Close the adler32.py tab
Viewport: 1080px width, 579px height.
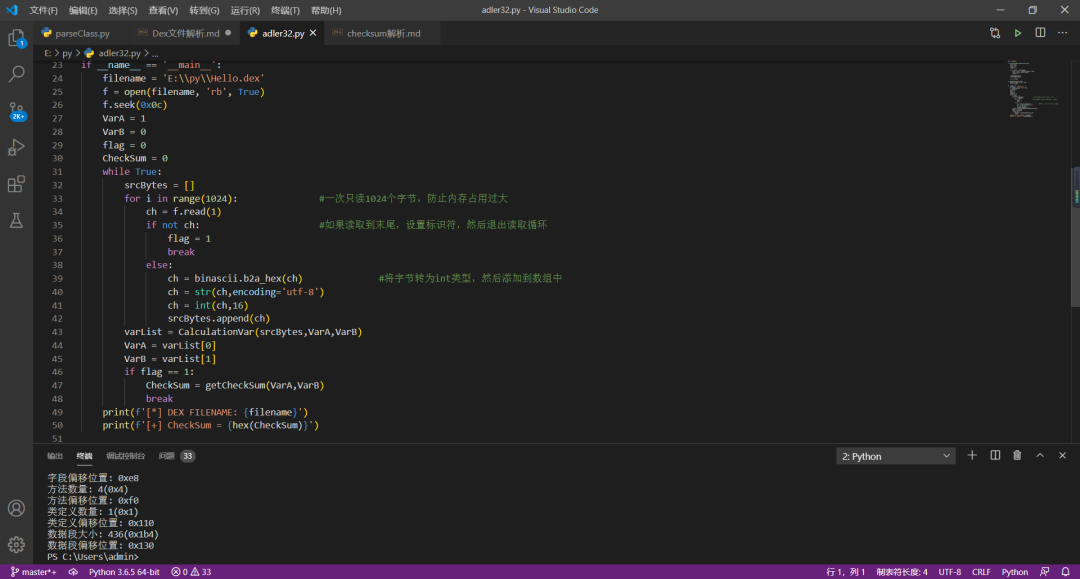coord(313,33)
